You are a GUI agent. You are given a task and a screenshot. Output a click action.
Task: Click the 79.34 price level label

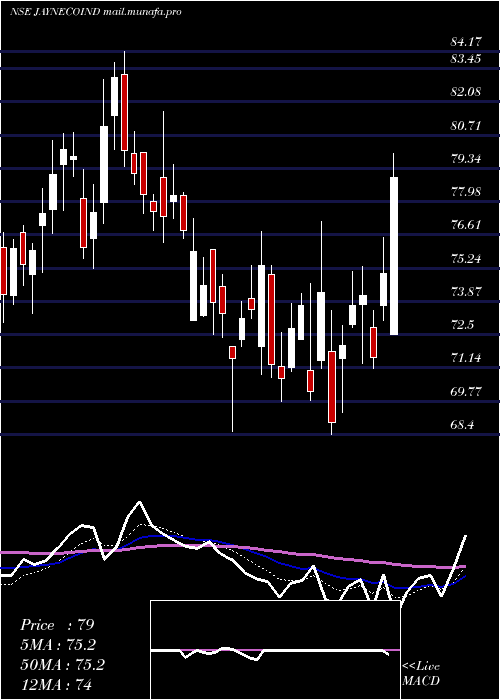click(466, 158)
